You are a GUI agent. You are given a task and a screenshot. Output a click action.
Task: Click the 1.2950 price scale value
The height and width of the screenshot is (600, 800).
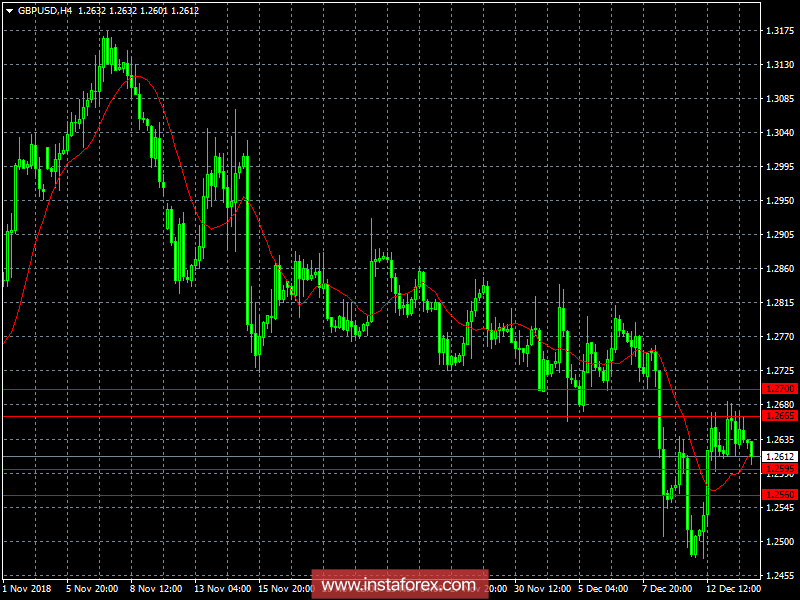[780, 201]
